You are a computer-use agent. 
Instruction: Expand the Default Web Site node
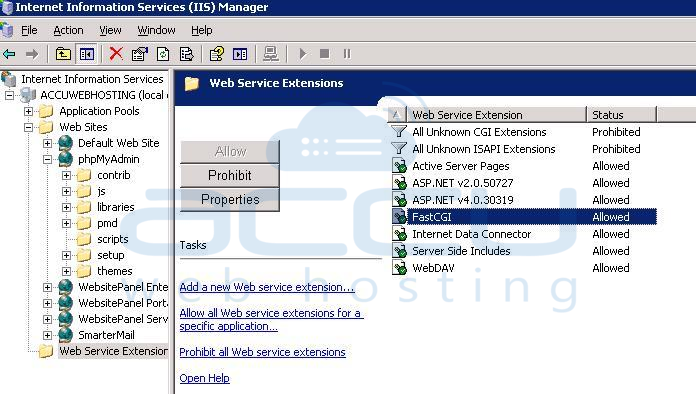pyautogui.click(x=47, y=143)
